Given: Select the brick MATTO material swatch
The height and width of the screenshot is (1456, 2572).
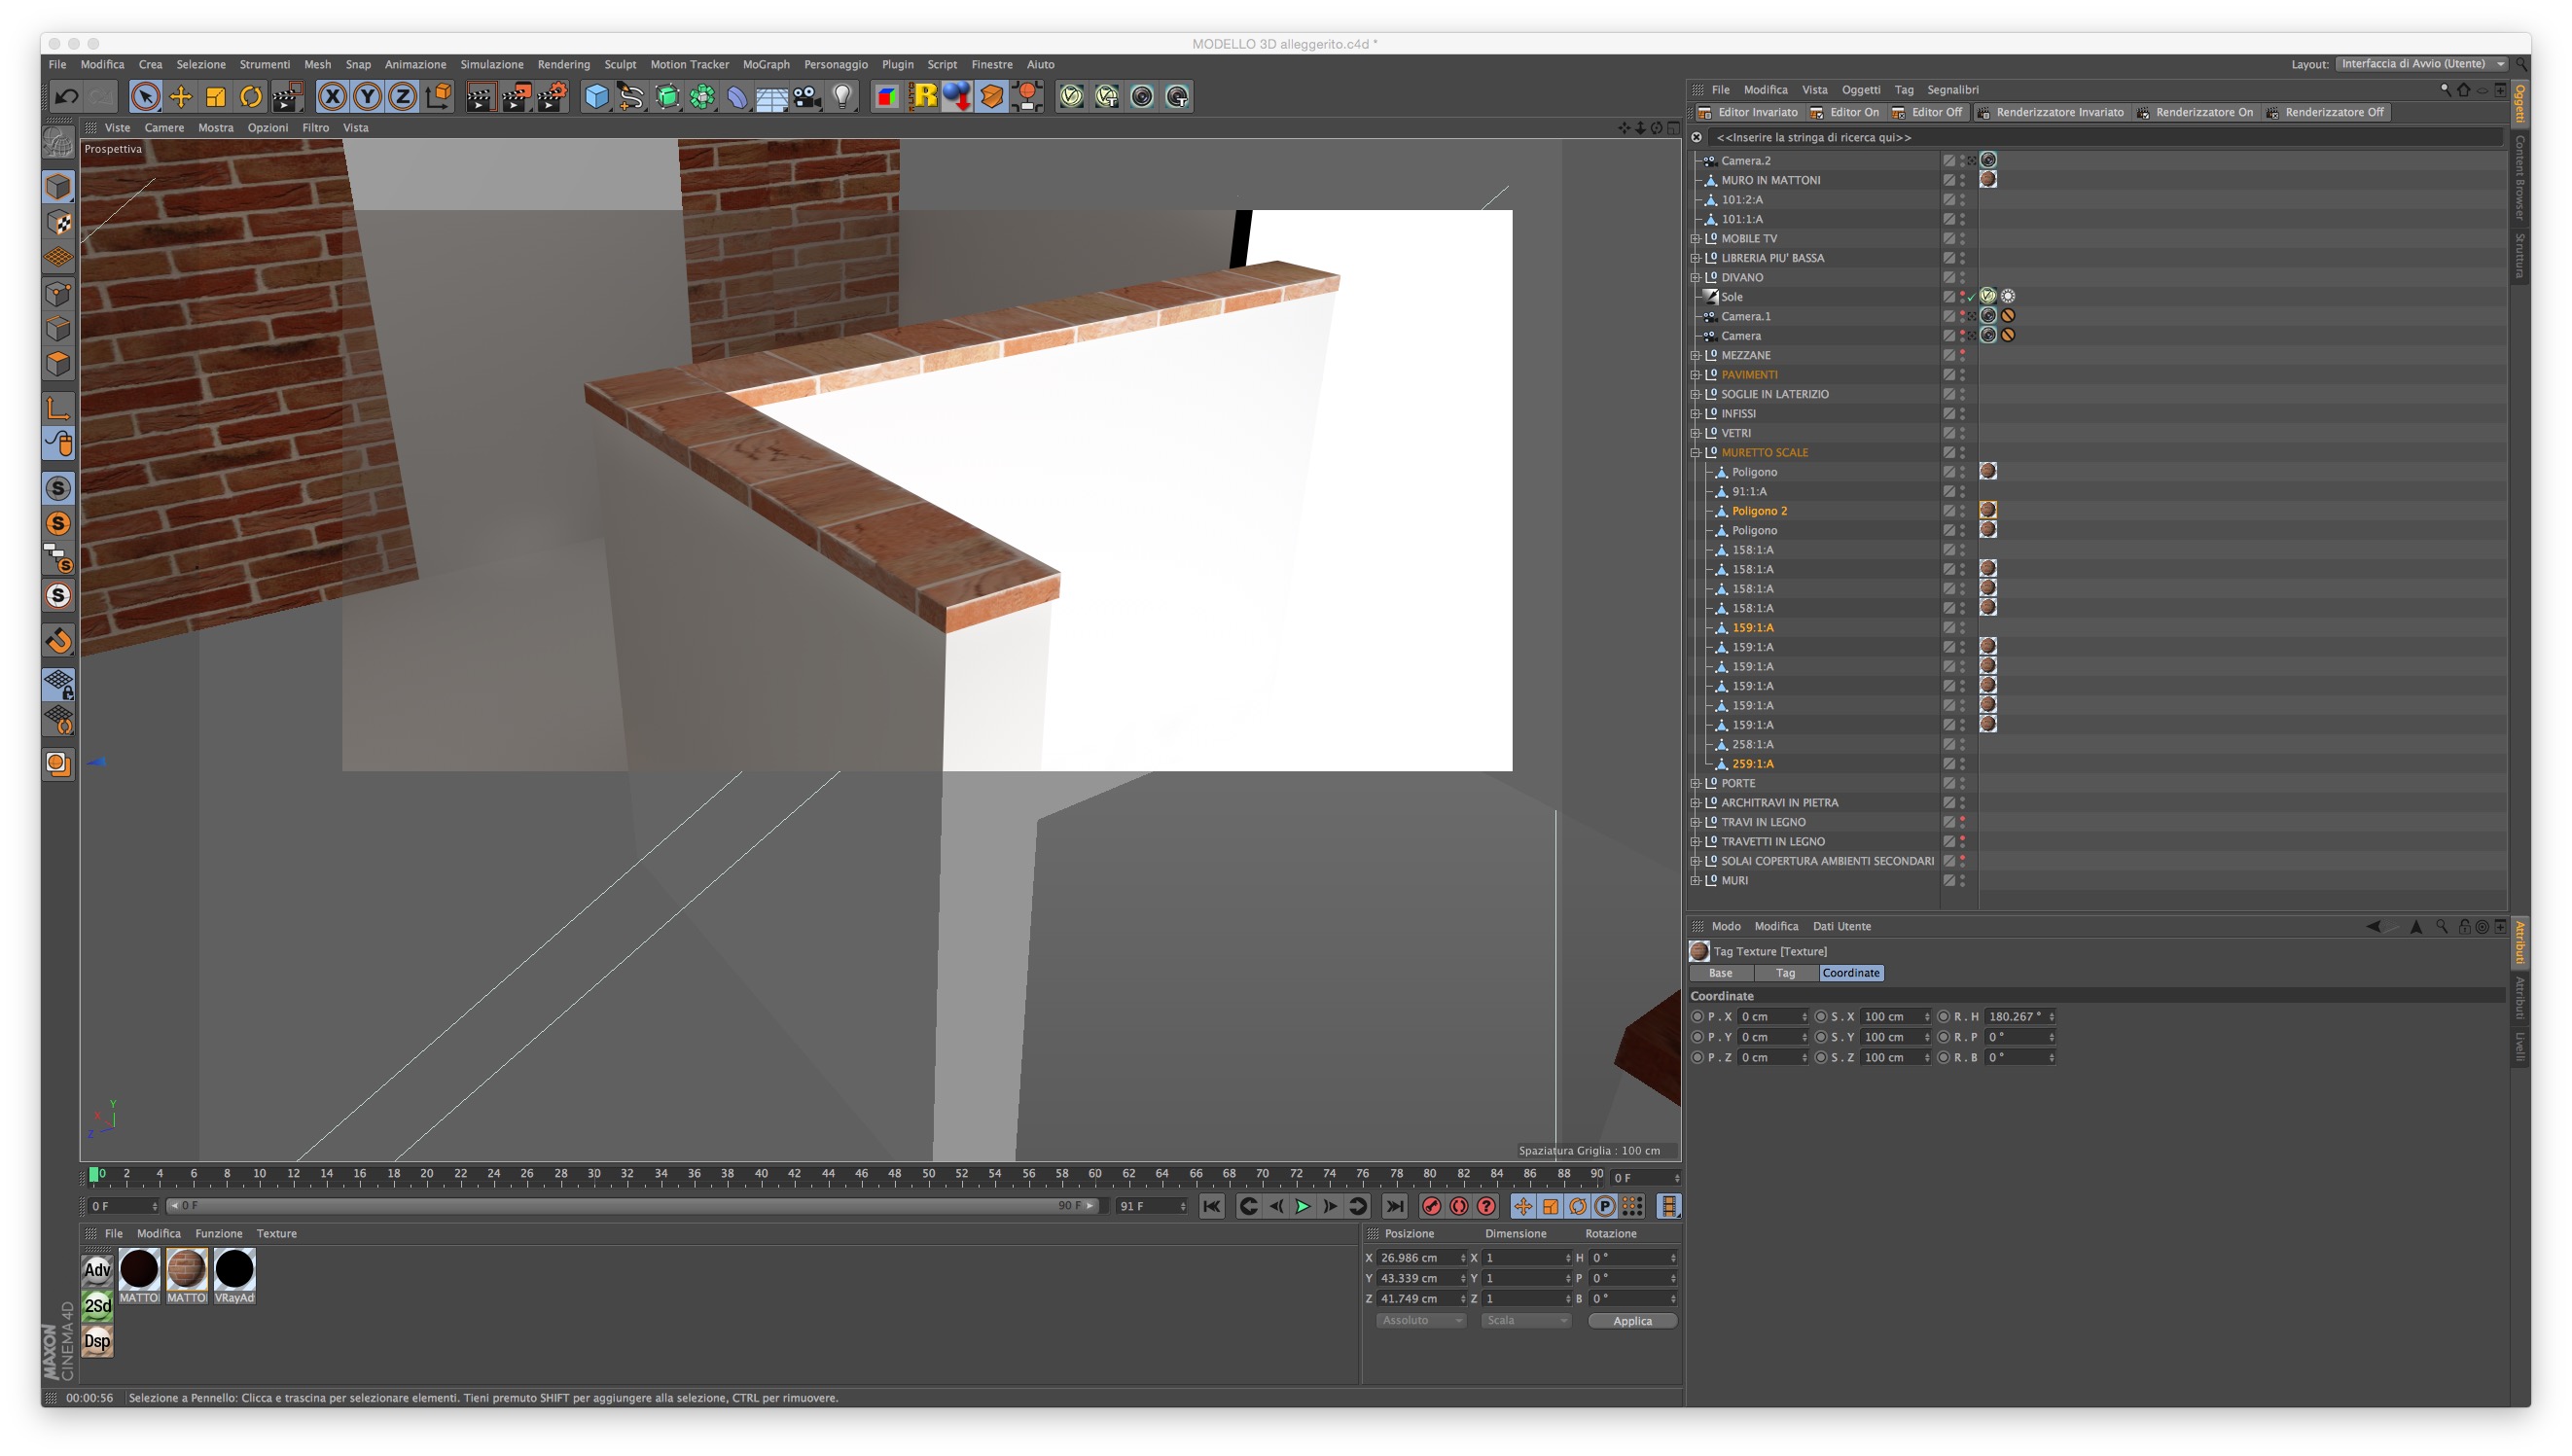Looking at the screenshot, I should (x=186, y=1269).
